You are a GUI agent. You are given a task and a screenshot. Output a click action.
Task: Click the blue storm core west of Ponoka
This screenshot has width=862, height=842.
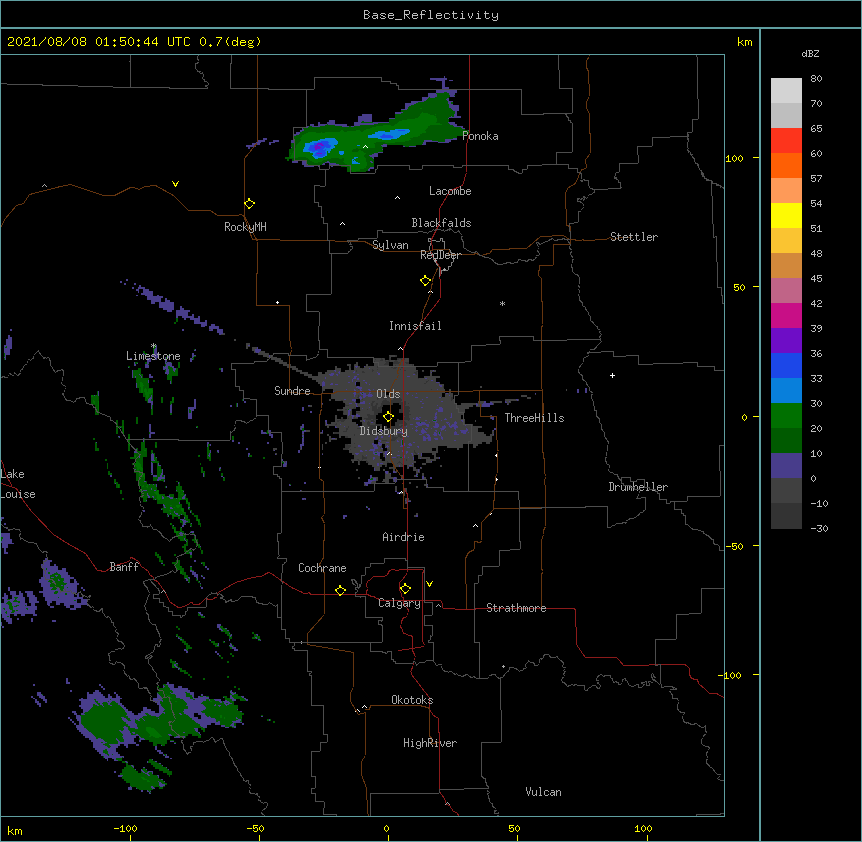321,147
